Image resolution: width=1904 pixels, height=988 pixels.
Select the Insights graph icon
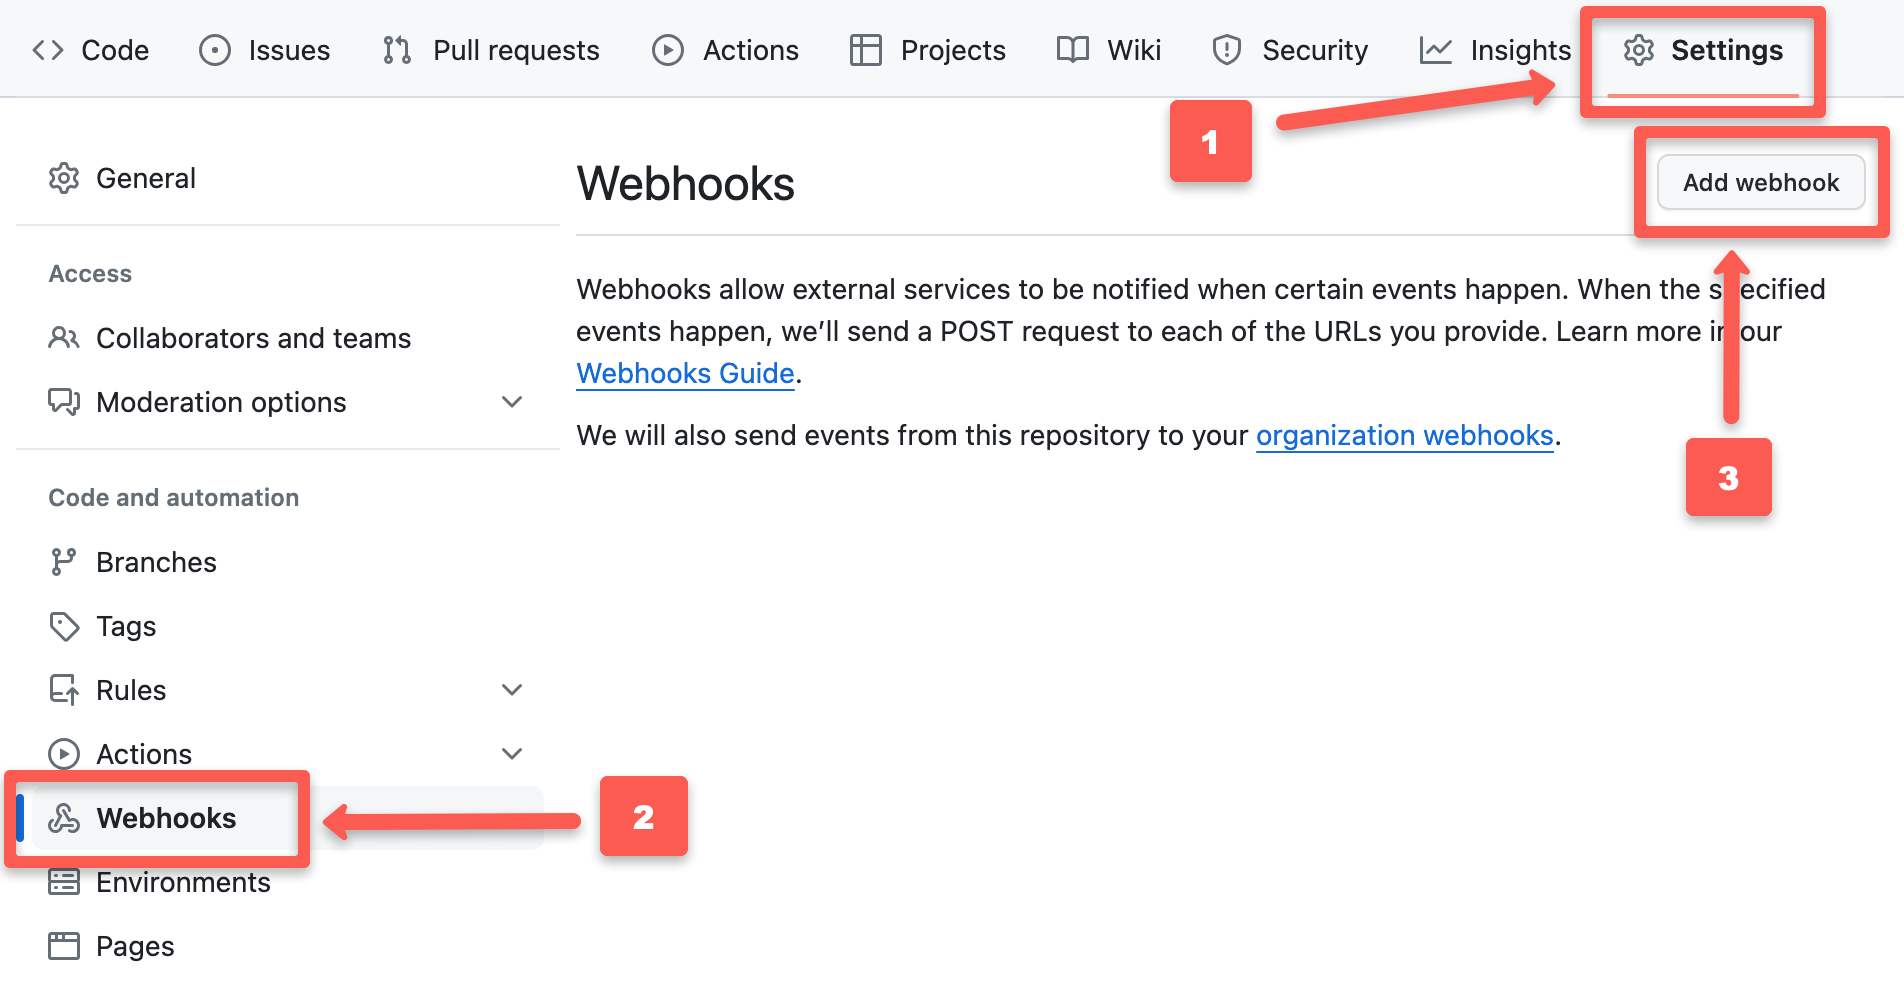tap(1436, 49)
